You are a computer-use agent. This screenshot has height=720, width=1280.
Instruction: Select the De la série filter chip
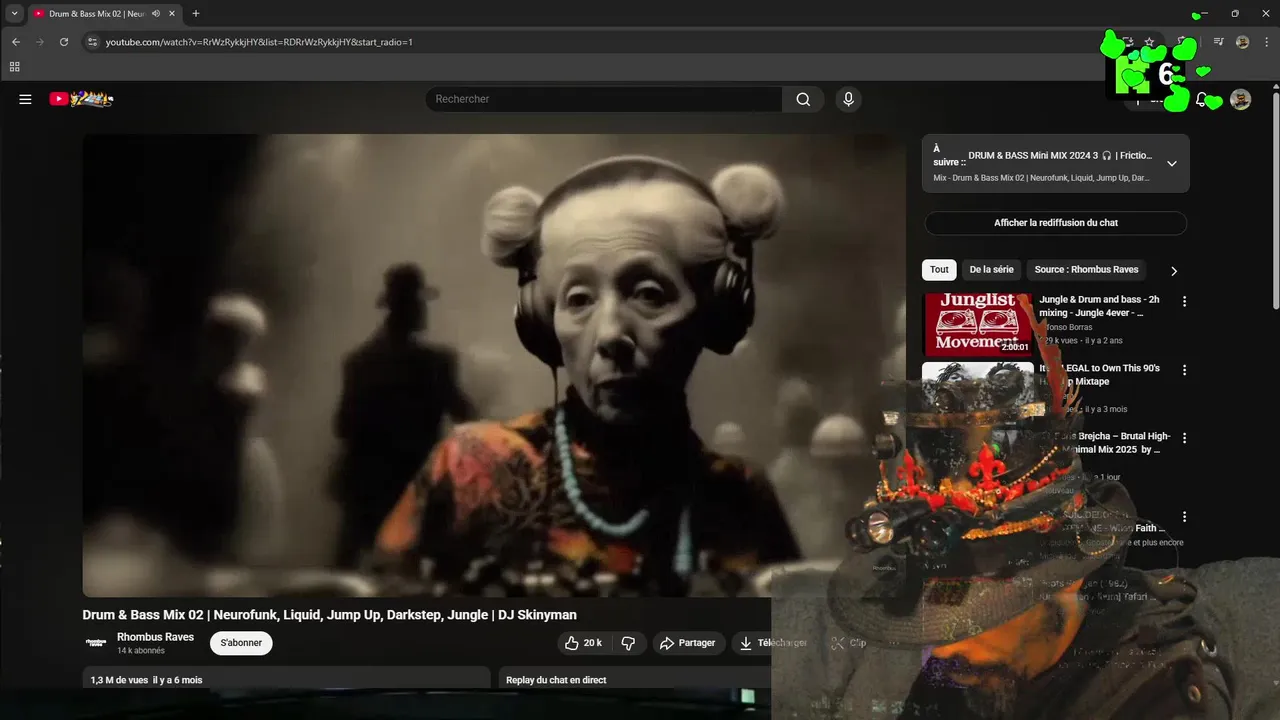991,270
